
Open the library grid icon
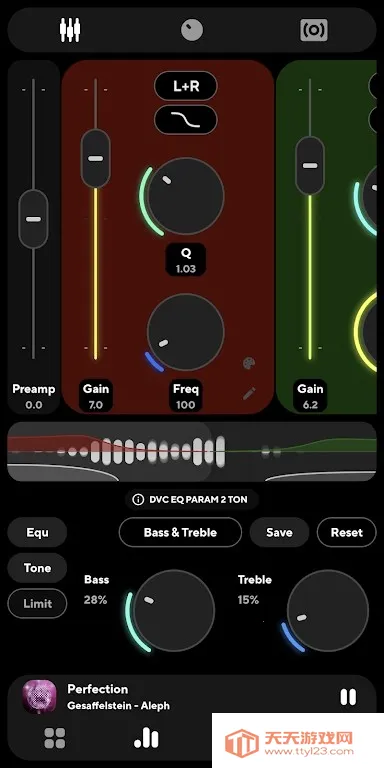click(x=55, y=738)
